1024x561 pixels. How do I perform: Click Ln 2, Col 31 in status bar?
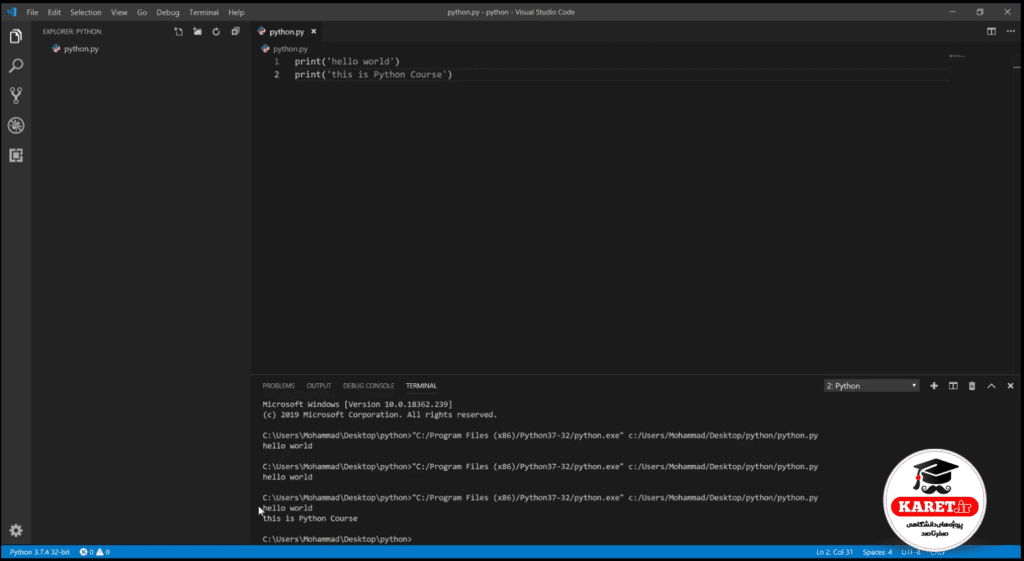point(834,553)
